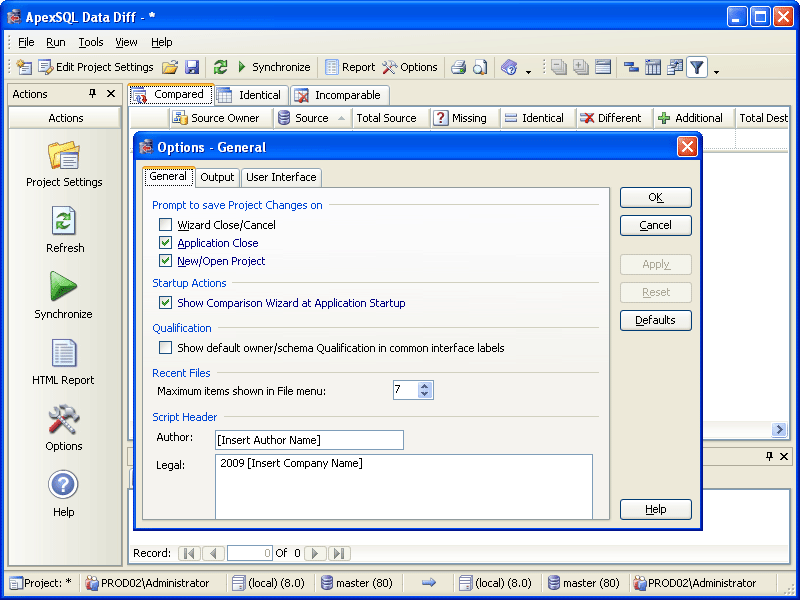The height and width of the screenshot is (600, 800).
Task: Click the Author name input field
Action: click(x=309, y=440)
